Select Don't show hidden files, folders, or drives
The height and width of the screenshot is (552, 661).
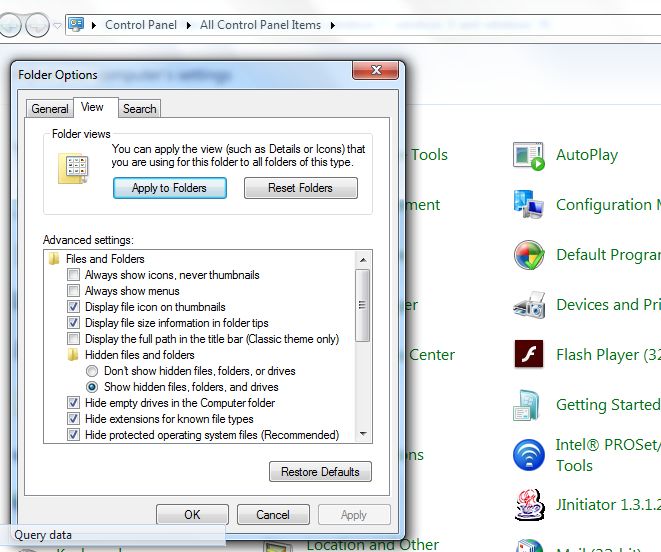tap(92, 371)
